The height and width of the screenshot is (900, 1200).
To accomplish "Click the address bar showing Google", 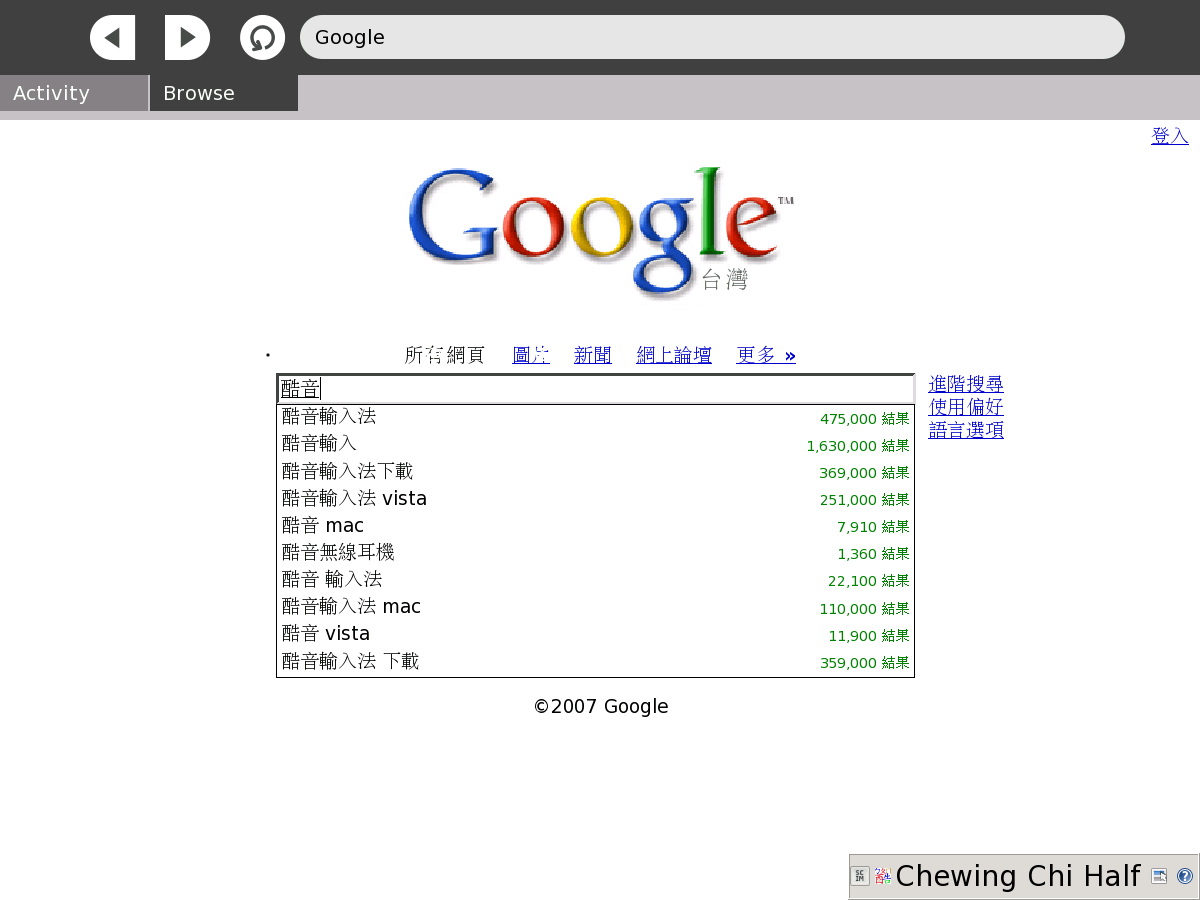I will point(712,38).
